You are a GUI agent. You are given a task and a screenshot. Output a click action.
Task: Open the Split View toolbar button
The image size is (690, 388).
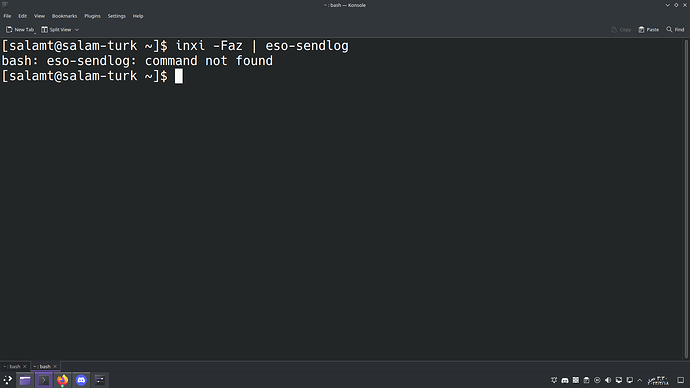(56, 29)
